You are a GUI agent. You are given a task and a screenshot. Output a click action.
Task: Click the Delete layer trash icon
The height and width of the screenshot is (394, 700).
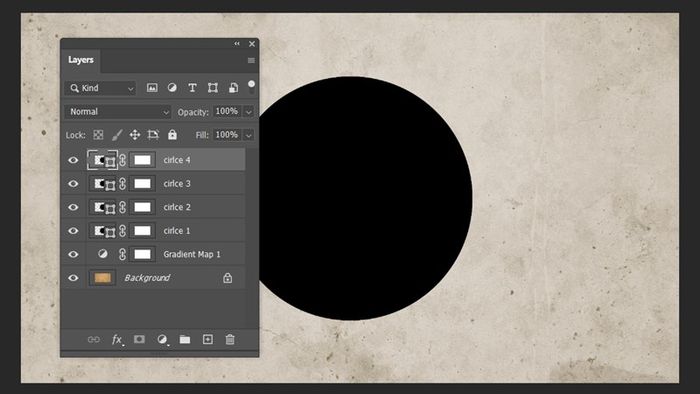pyautogui.click(x=230, y=340)
